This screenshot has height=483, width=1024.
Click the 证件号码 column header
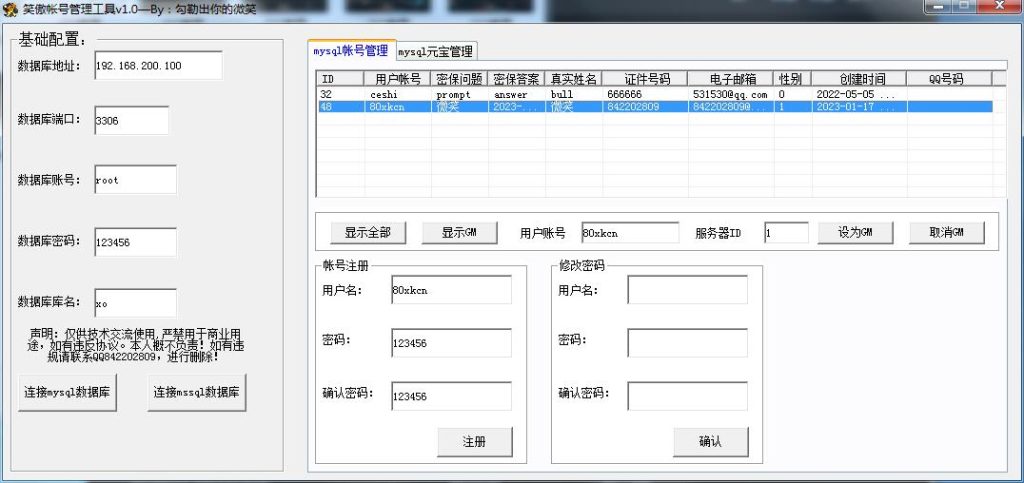click(x=645, y=79)
